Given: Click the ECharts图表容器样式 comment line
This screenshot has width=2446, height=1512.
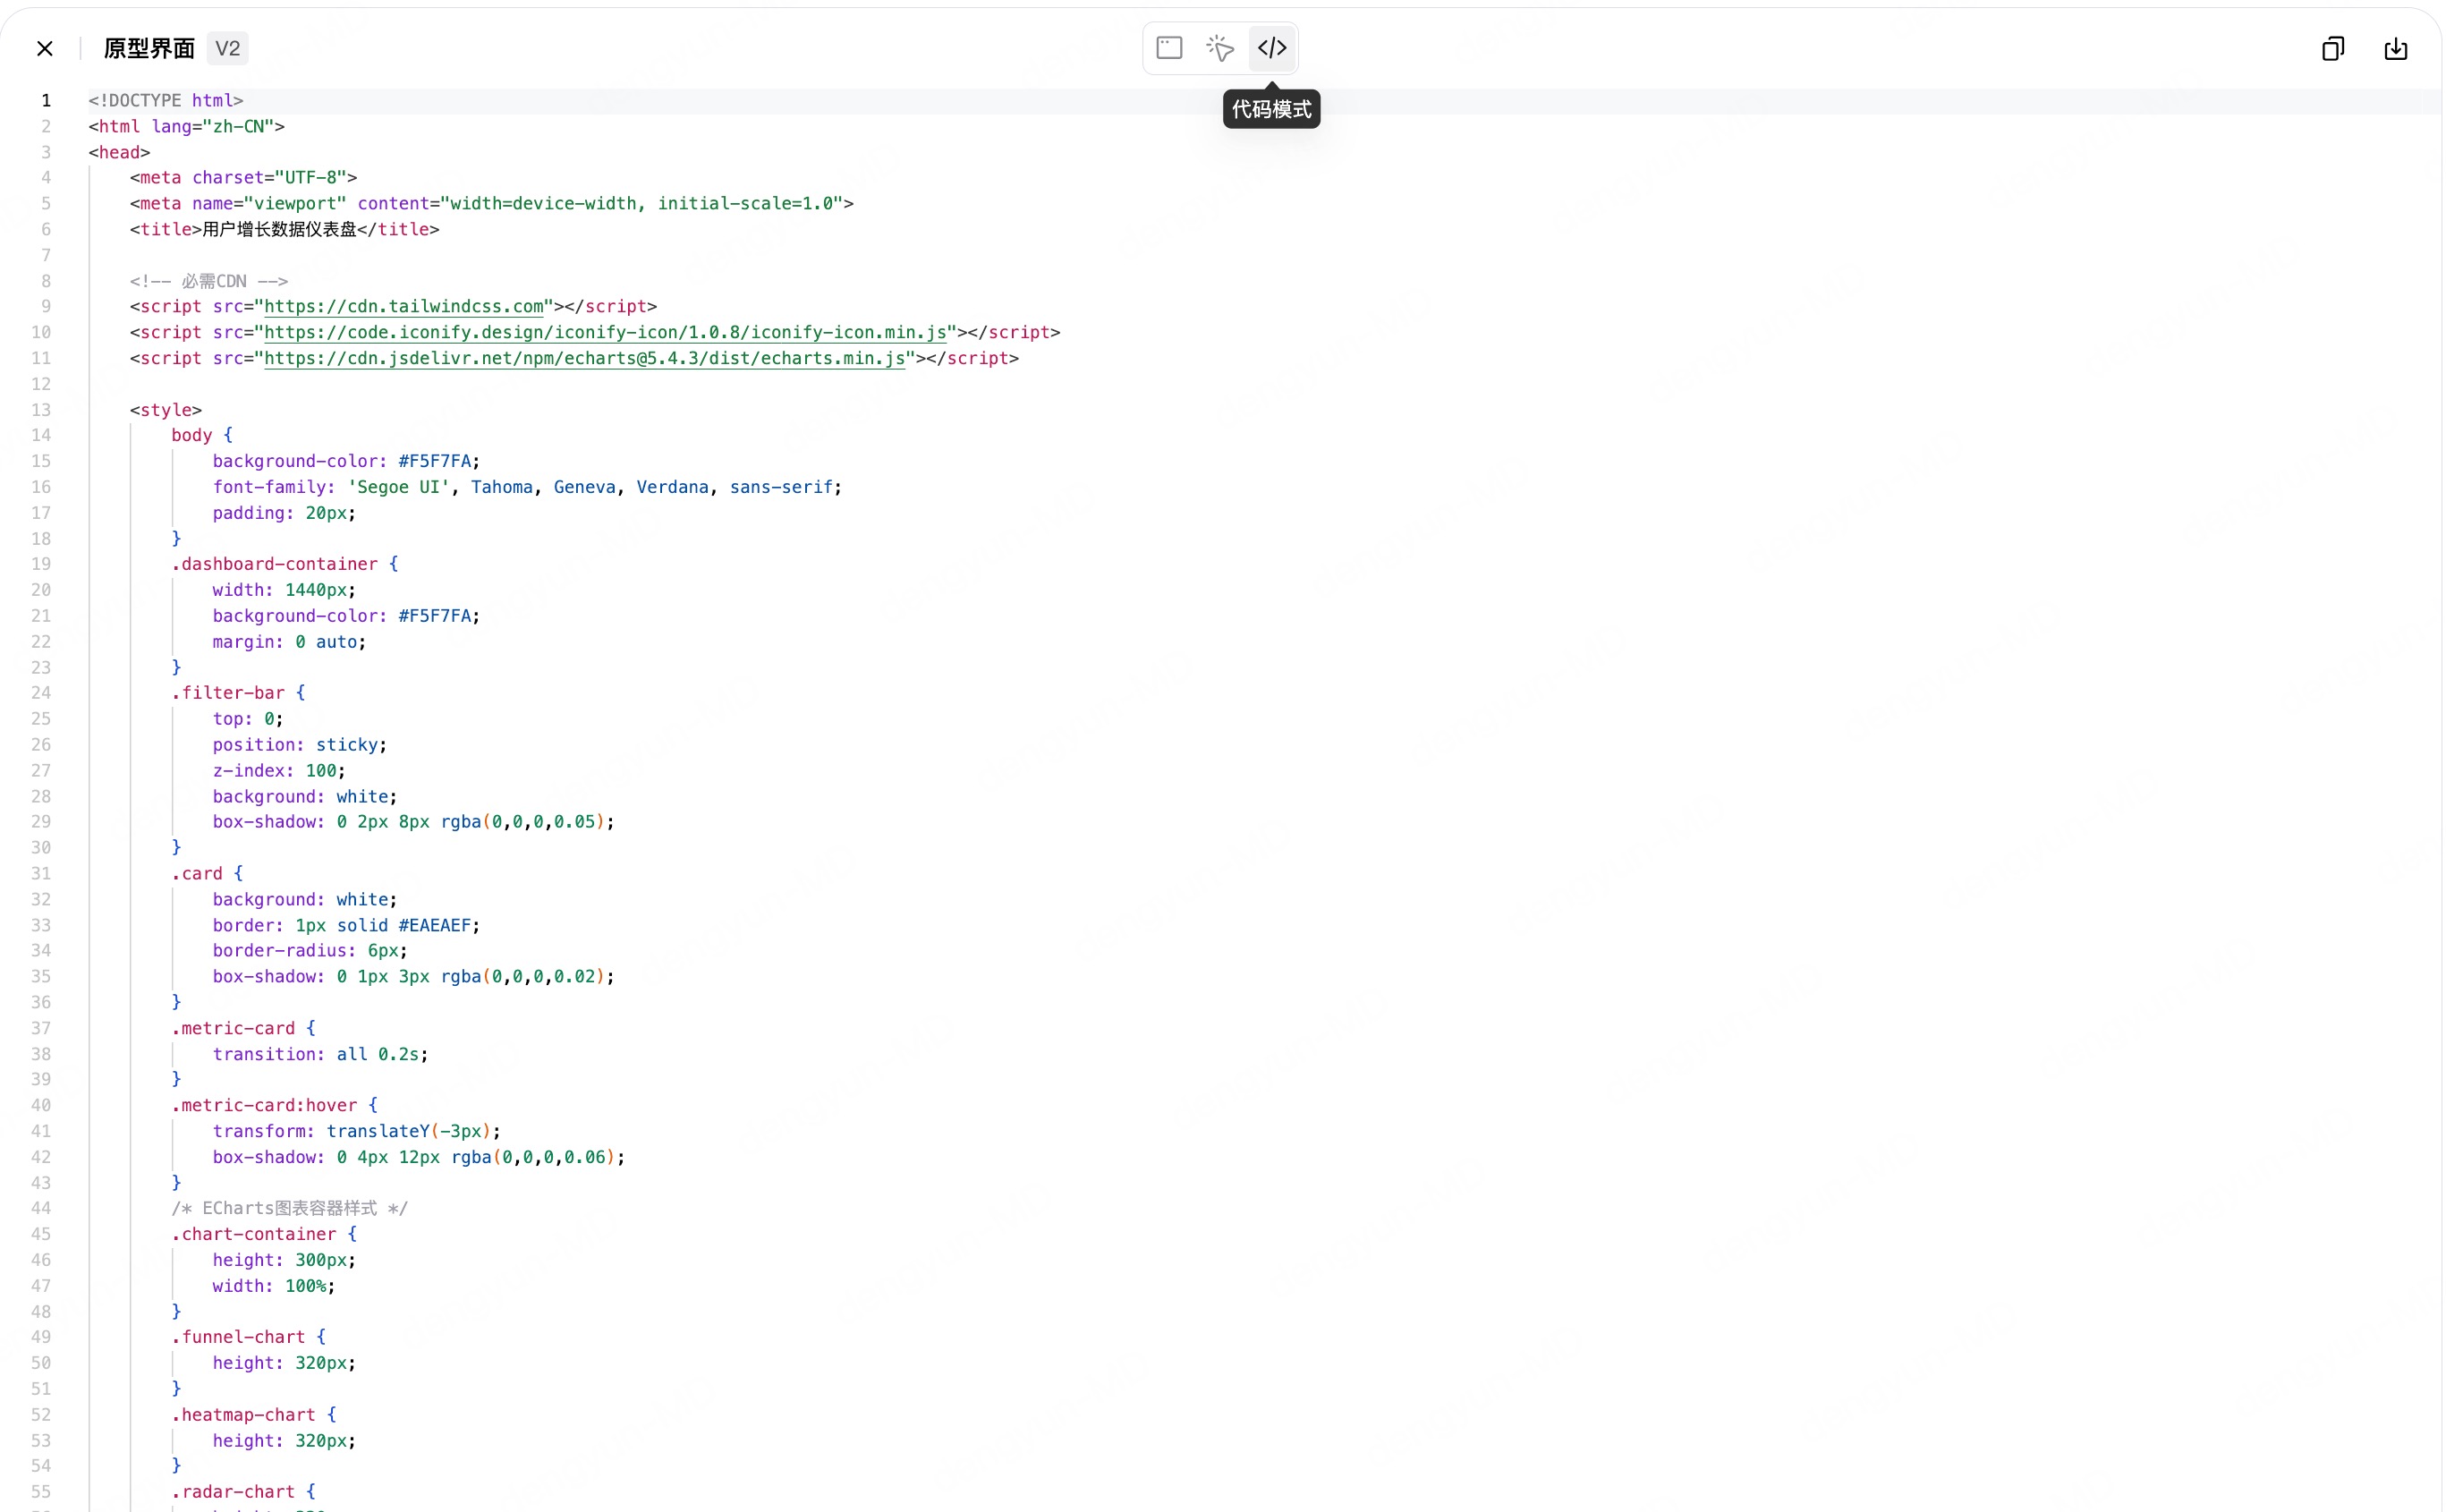Looking at the screenshot, I should (x=289, y=1208).
